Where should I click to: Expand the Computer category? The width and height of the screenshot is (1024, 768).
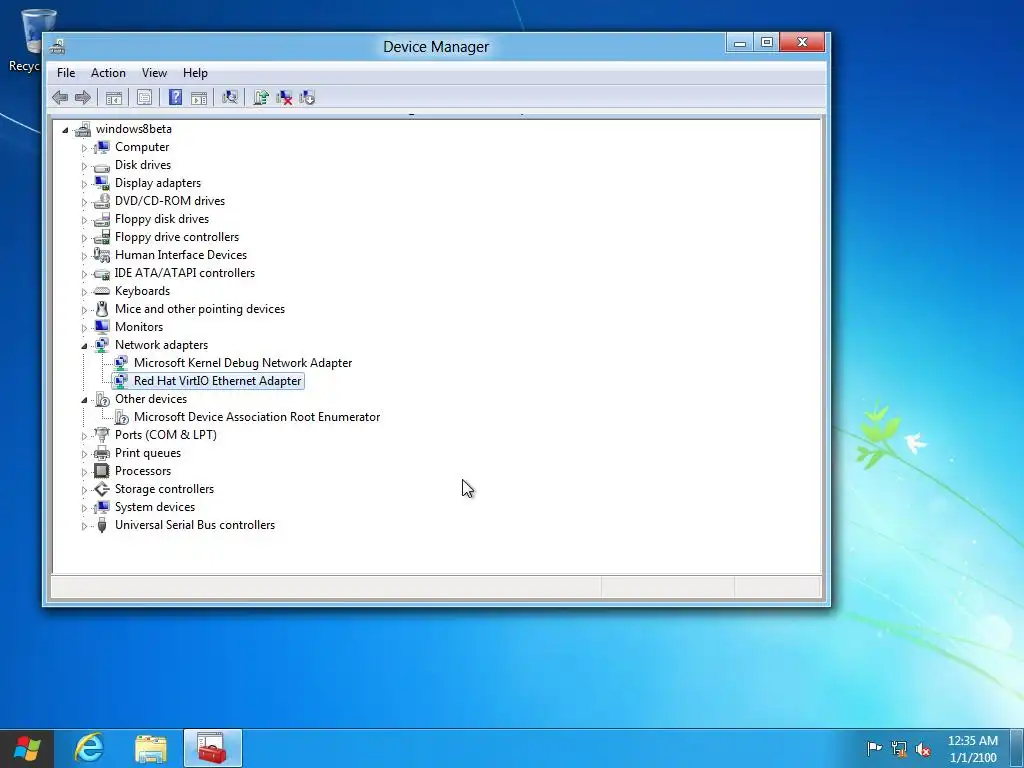coord(84,148)
